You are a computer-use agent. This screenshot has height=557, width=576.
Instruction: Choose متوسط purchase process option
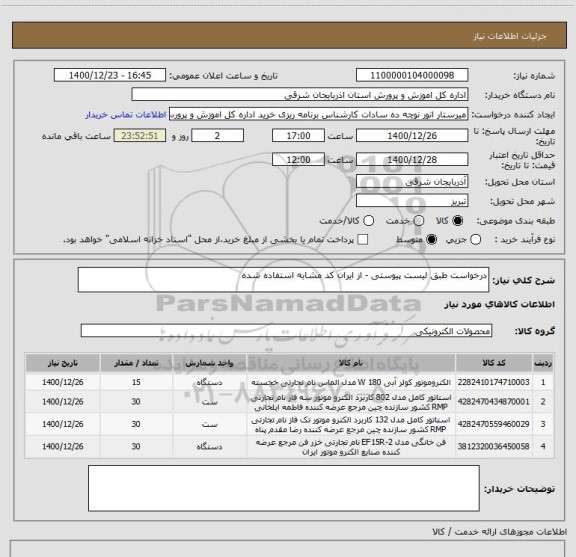click(x=432, y=240)
